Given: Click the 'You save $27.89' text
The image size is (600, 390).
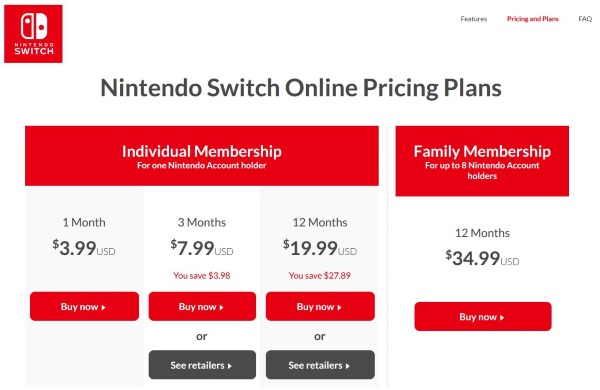Looking at the screenshot, I should 320,276.
